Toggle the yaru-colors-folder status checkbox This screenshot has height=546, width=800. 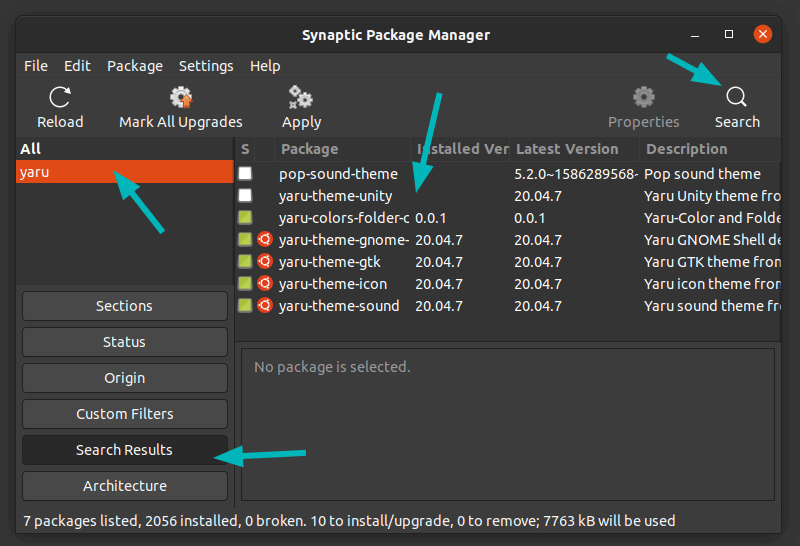pyautogui.click(x=245, y=218)
